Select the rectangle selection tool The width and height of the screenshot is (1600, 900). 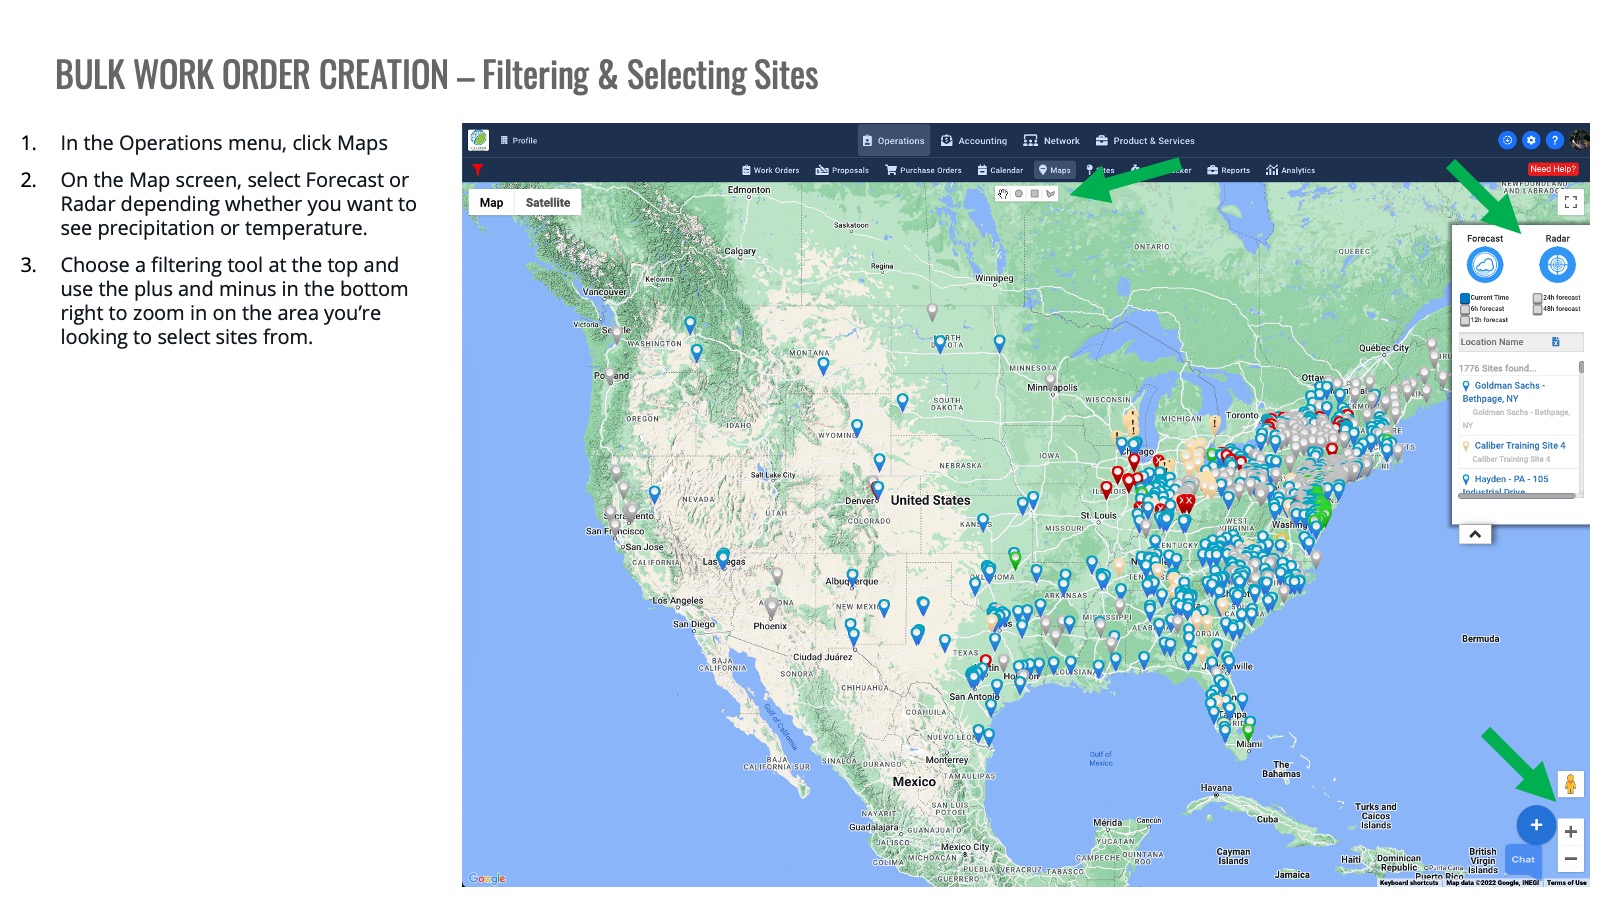[x=1034, y=194]
